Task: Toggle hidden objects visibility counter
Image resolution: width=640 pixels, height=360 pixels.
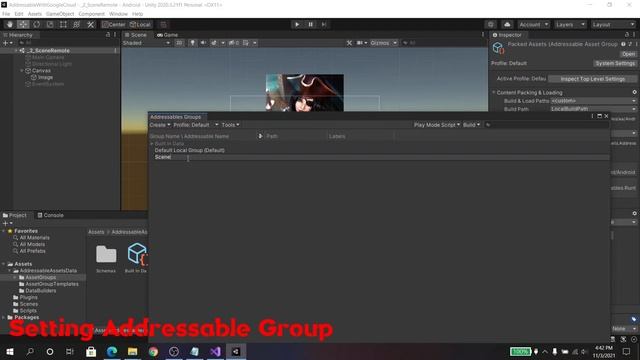Action: (x=234, y=43)
